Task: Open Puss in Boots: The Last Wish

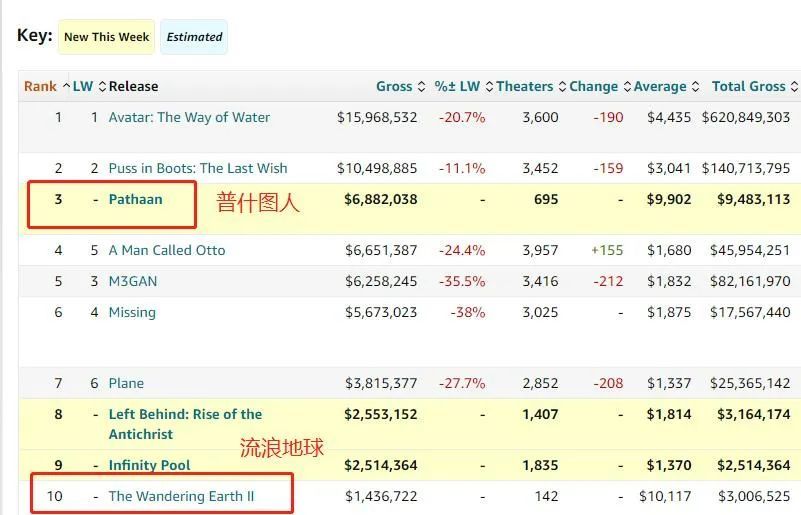Action: pyautogui.click(x=198, y=169)
